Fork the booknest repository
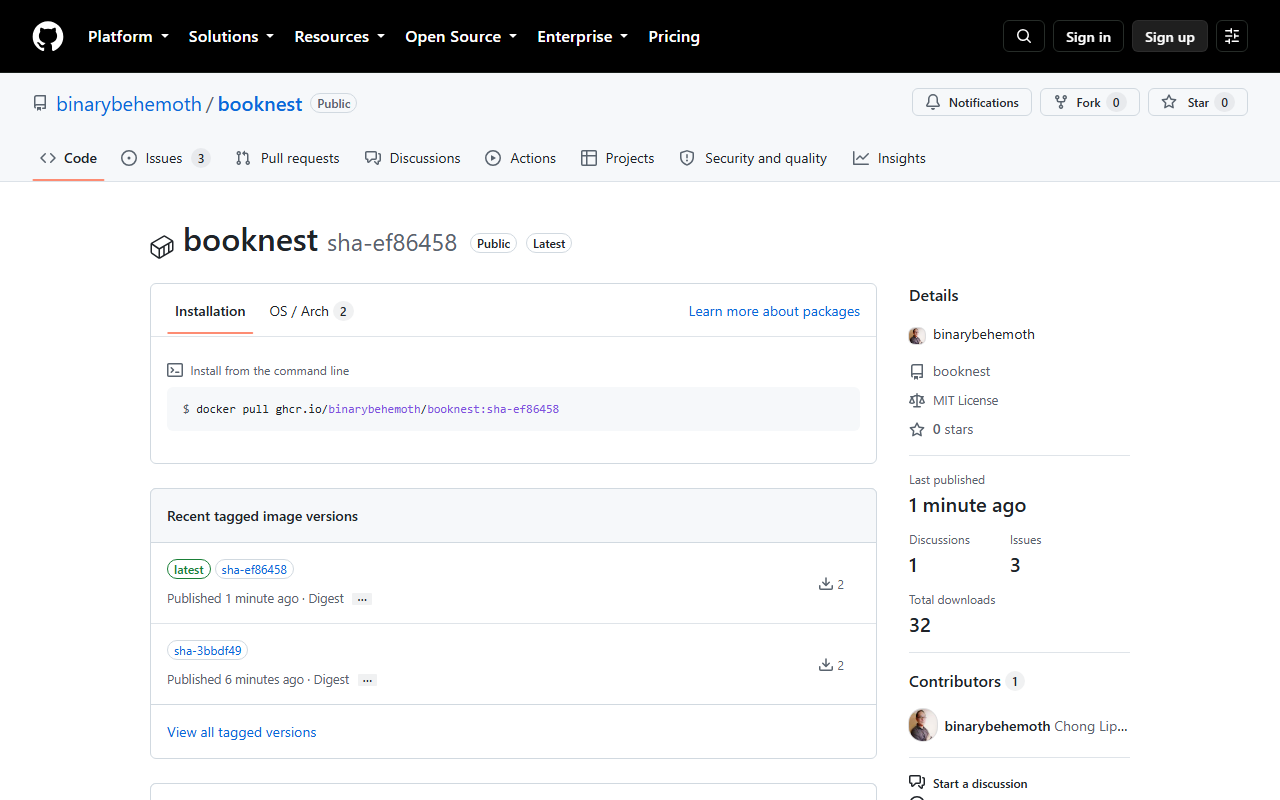The height and width of the screenshot is (800, 1280). pyautogui.click(x=1090, y=102)
